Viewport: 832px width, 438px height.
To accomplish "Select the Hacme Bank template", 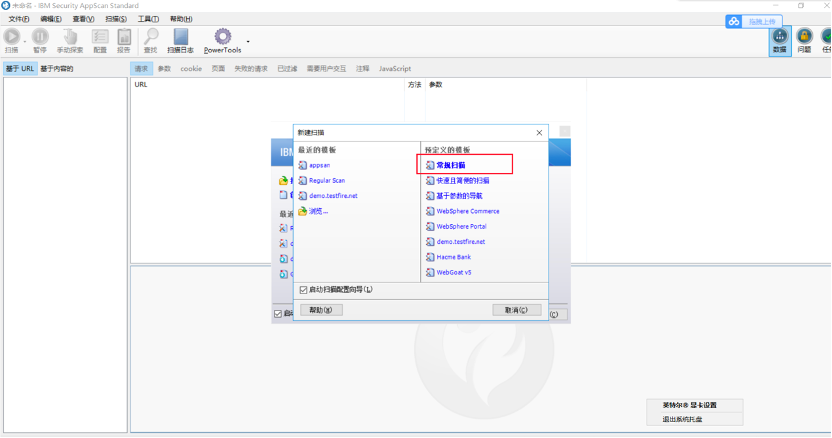I will click(x=454, y=257).
